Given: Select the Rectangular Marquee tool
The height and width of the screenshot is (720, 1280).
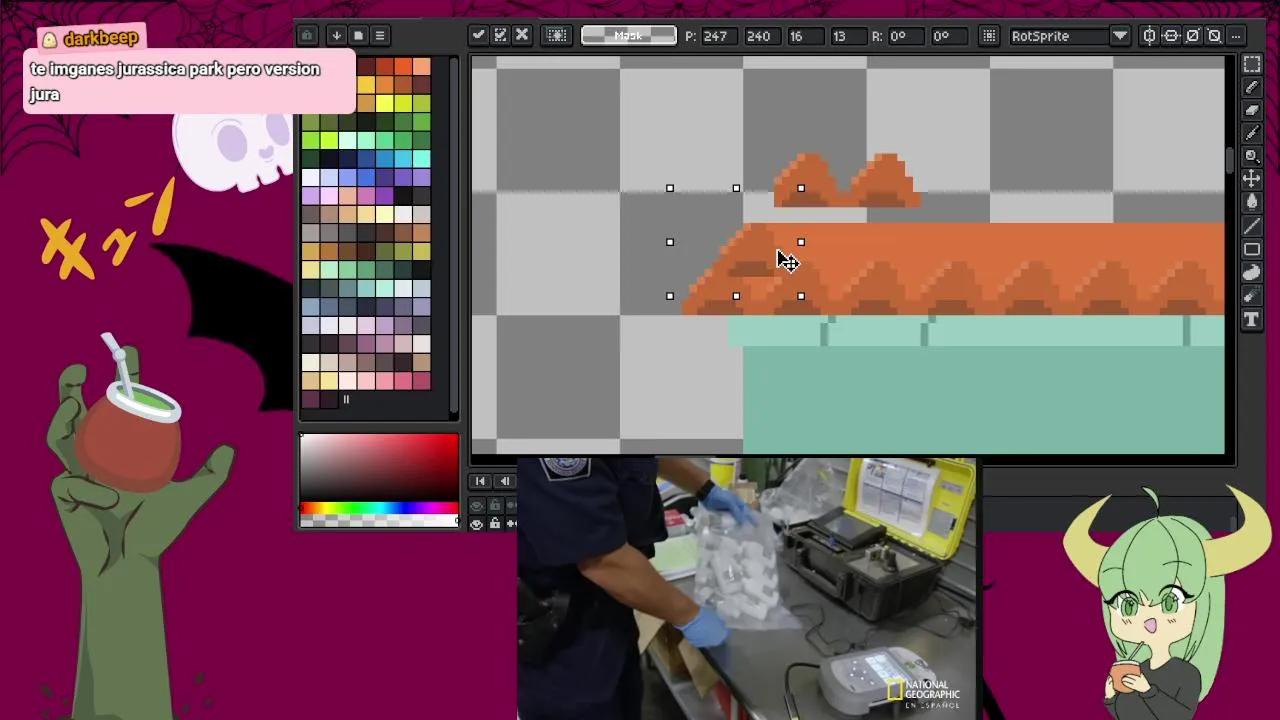Looking at the screenshot, I should click(1252, 64).
